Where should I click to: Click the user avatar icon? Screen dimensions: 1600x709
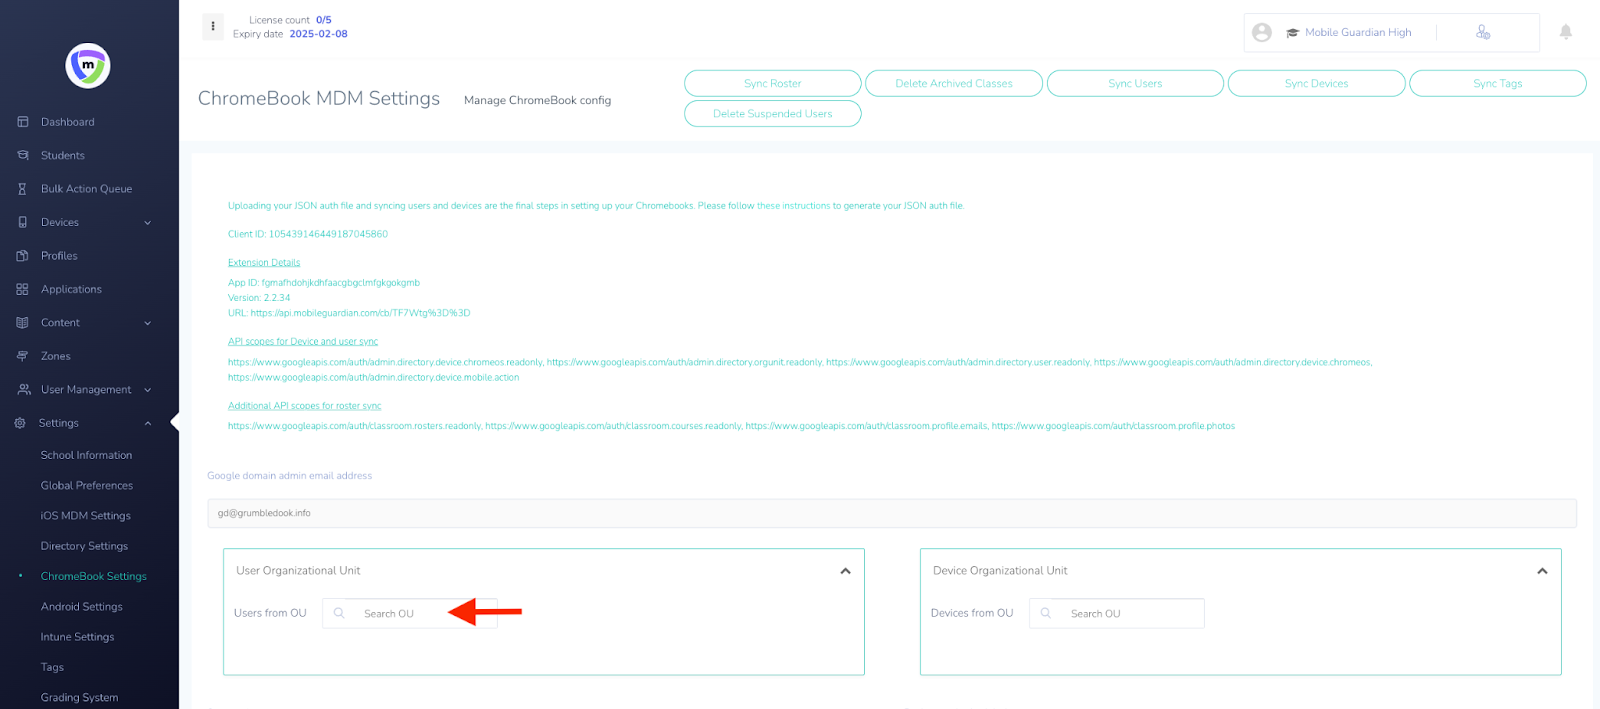pyautogui.click(x=1262, y=33)
